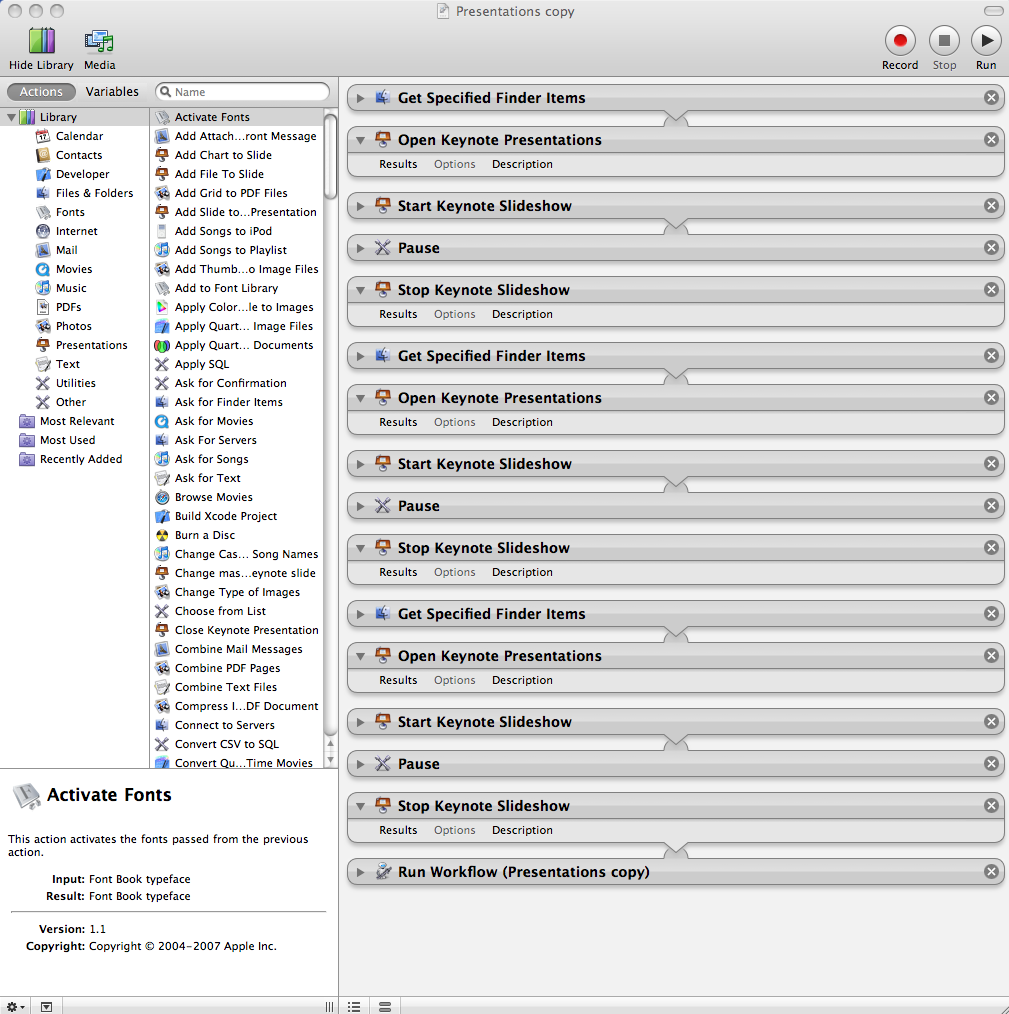Switch to the Variables tab
This screenshot has width=1009, height=1014.
112,92
